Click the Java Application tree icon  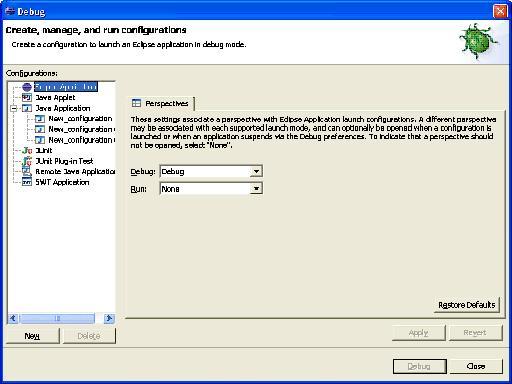coord(27,108)
